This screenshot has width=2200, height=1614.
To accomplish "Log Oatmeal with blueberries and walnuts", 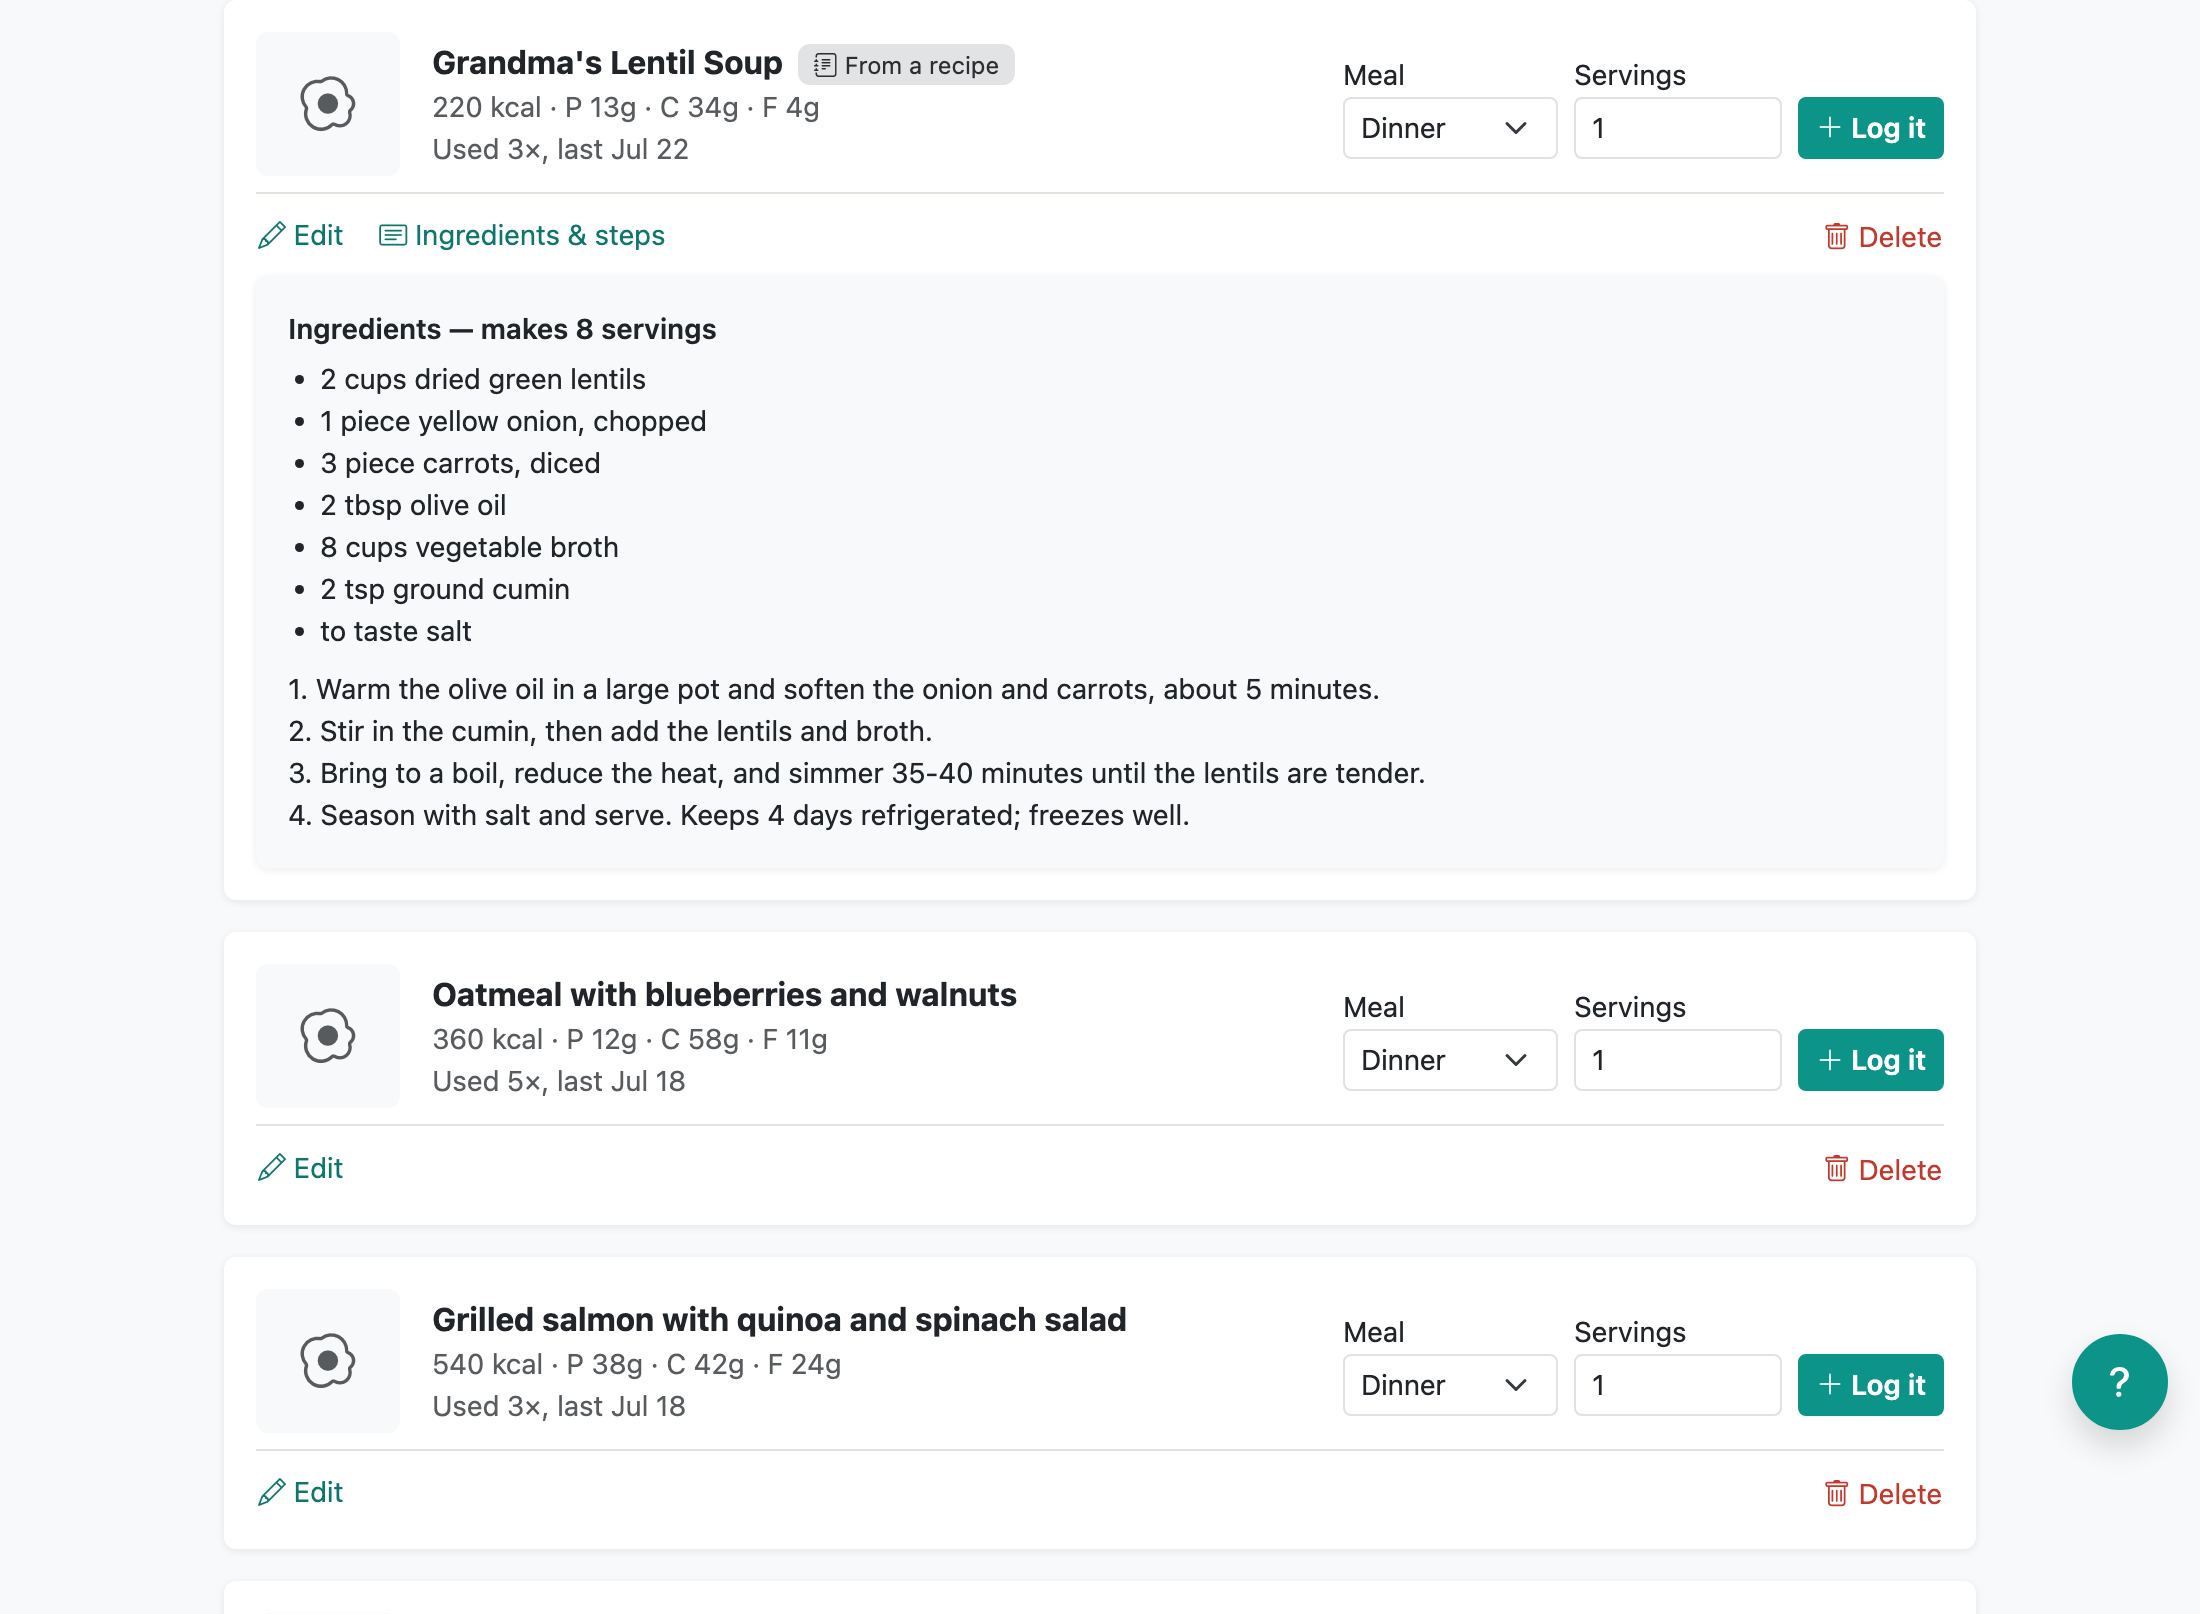I will (x=1871, y=1060).
